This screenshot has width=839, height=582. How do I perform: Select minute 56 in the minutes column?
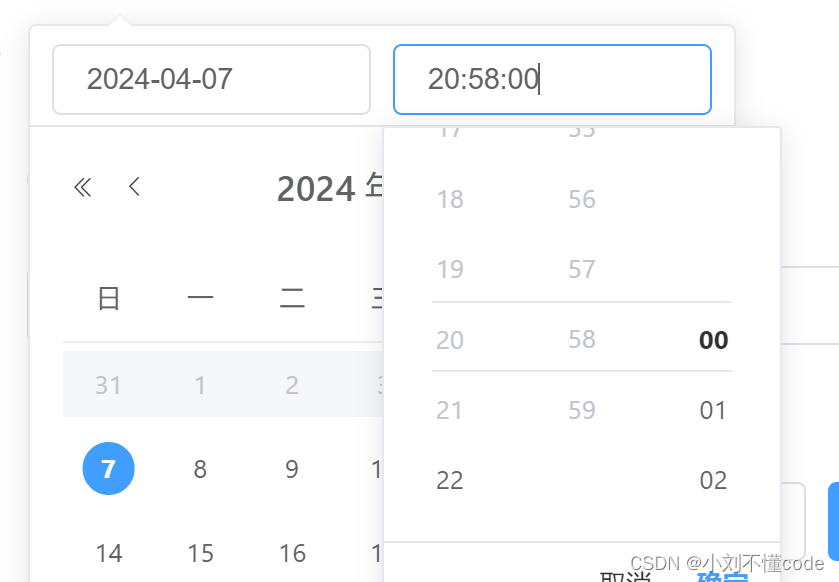tap(581, 199)
